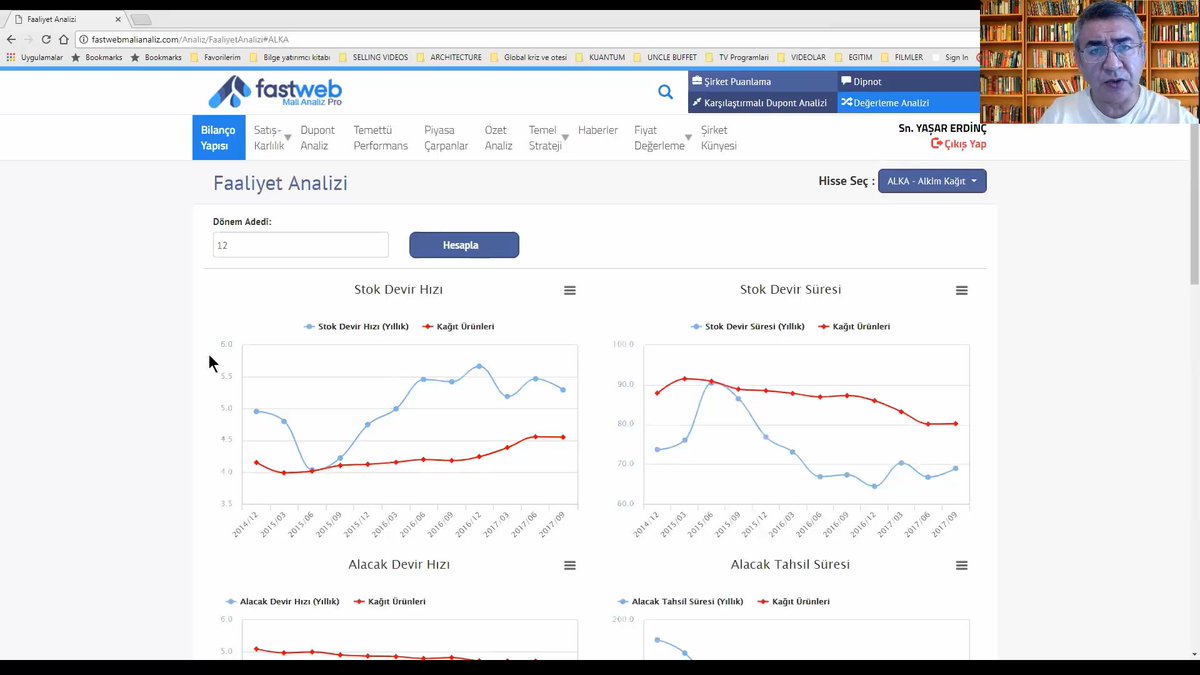Click the Hesapla button
Screen dimensions: 1200x675
tap(464, 245)
